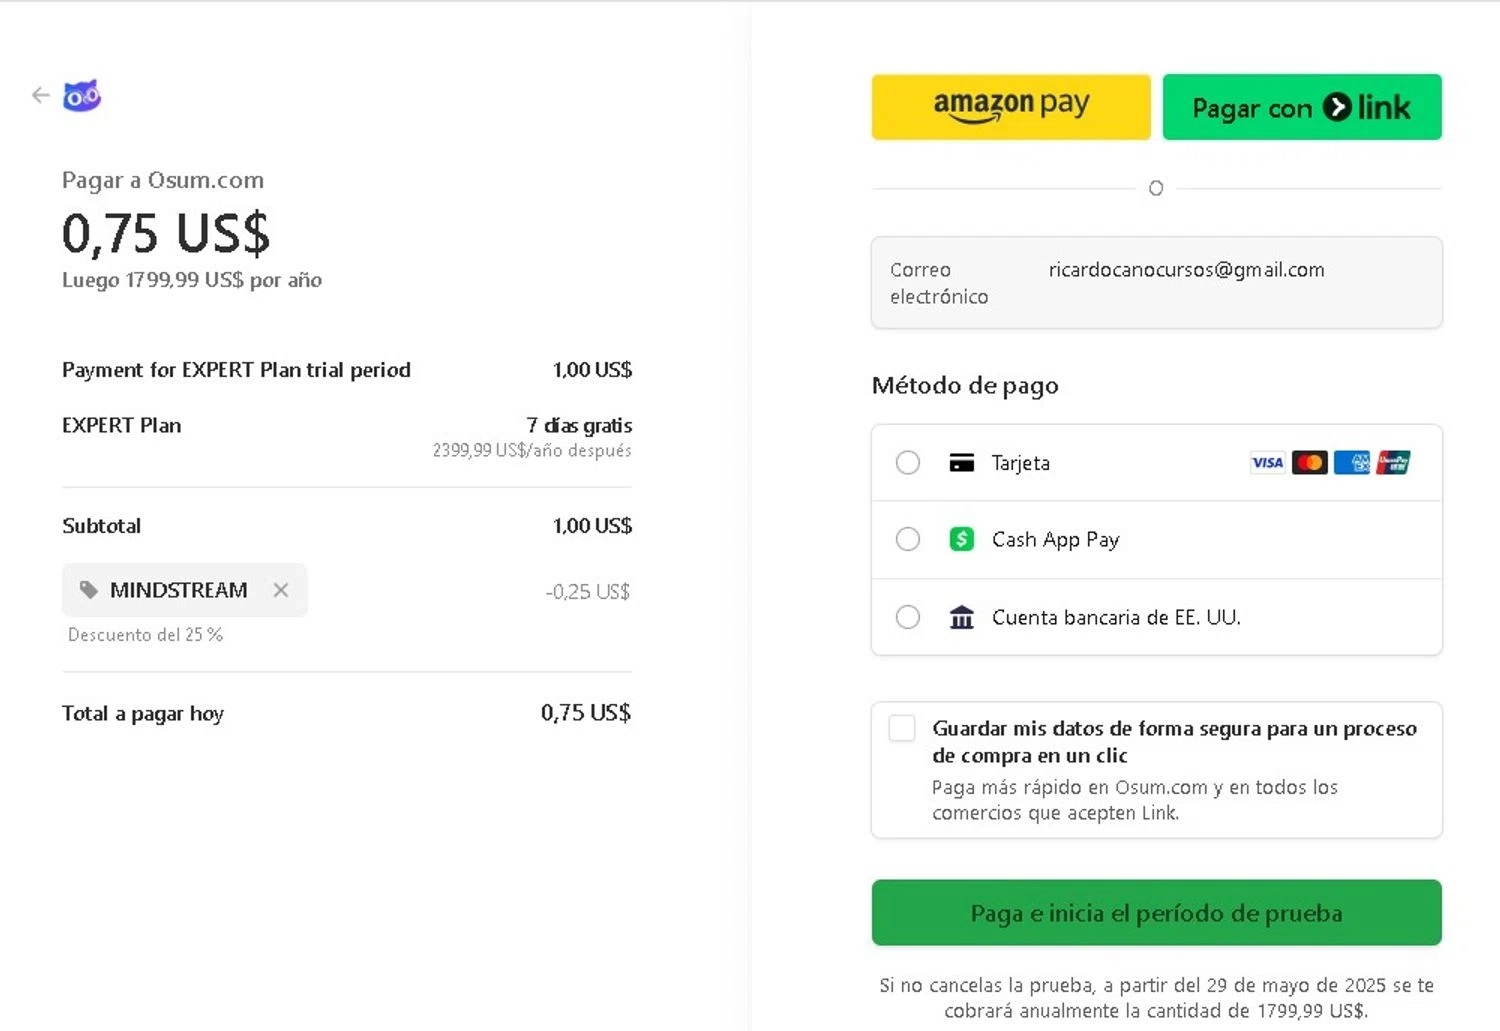The height and width of the screenshot is (1031, 1500).
Task: Click the American Express logo
Action: point(1352,463)
